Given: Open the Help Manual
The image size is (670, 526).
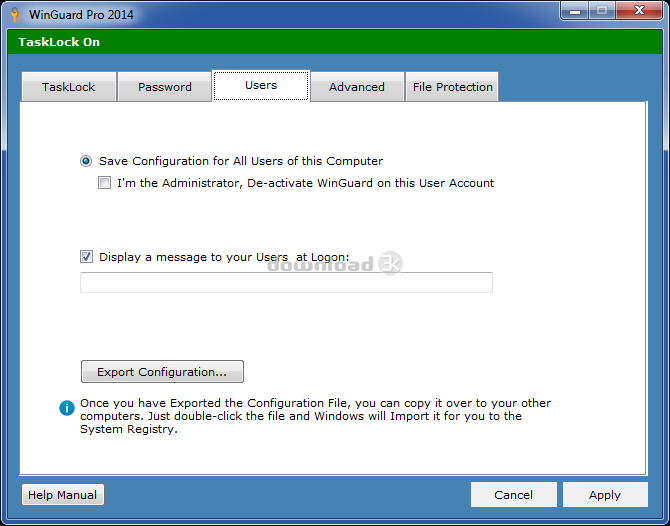Looking at the screenshot, I should pyautogui.click(x=63, y=495).
